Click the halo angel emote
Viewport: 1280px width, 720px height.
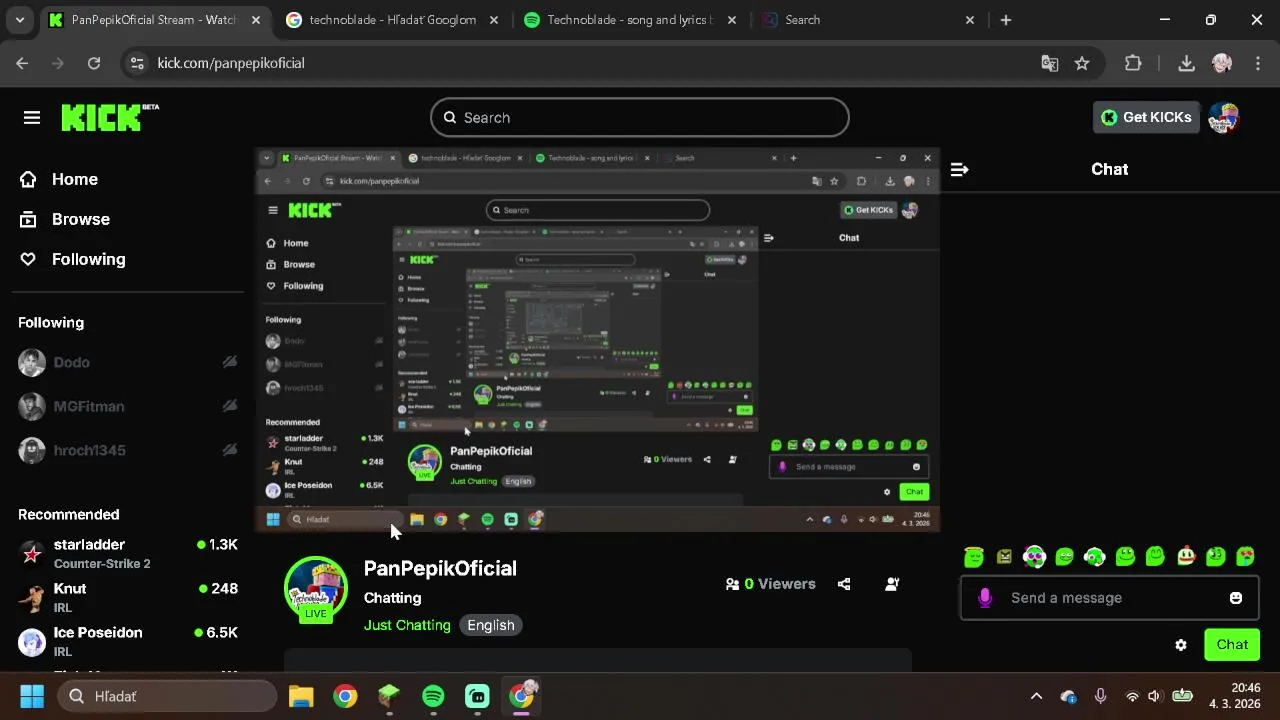click(974, 556)
